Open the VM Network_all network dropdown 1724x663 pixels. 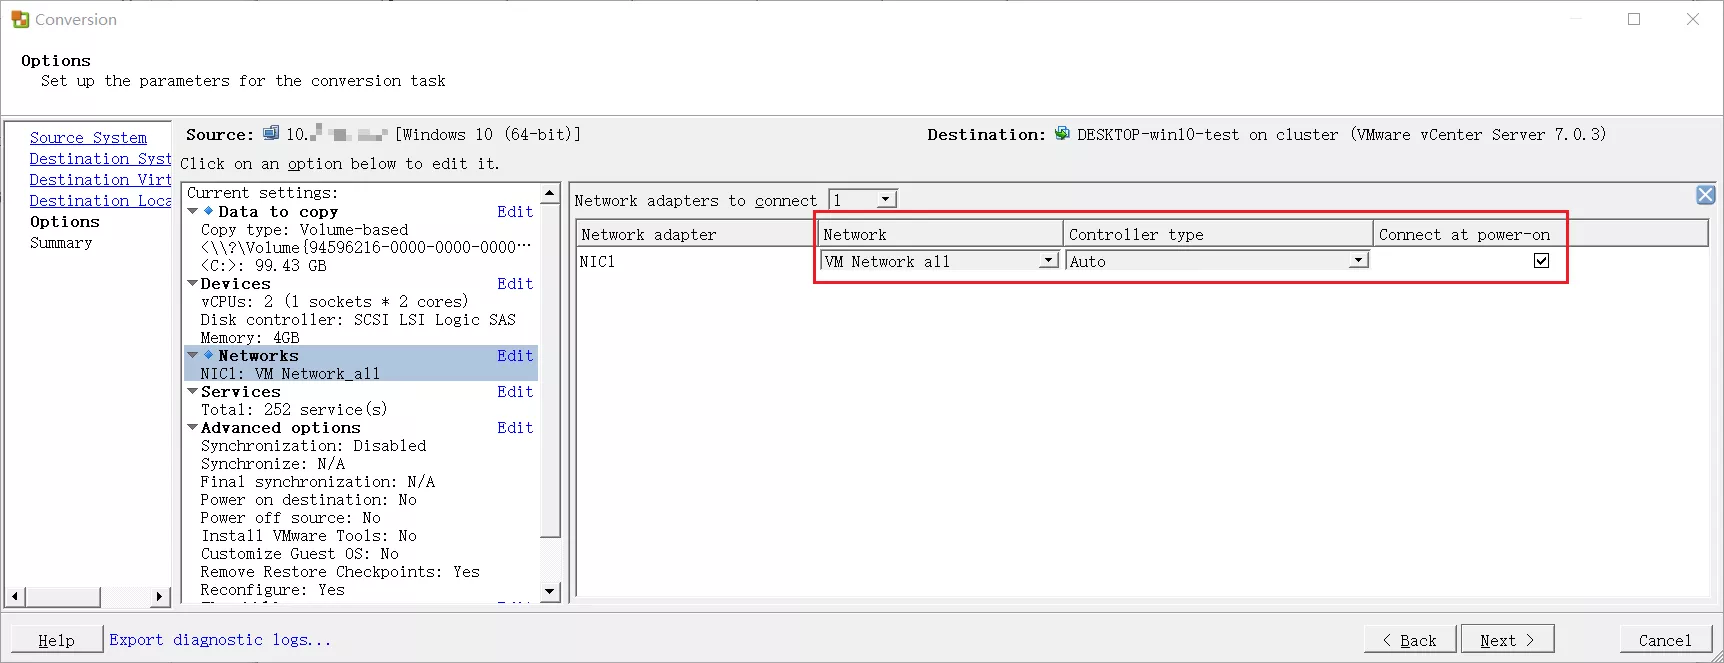pyautogui.click(x=1048, y=261)
